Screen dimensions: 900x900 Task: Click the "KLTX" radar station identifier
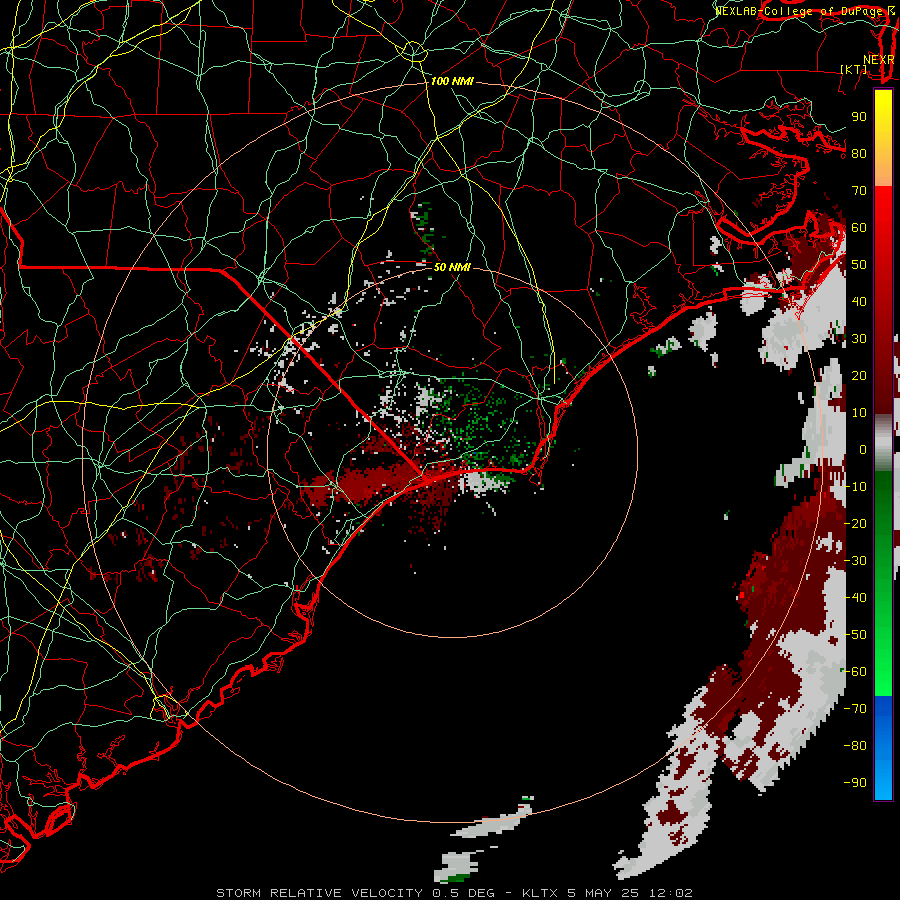pyautogui.click(x=541, y=893)
